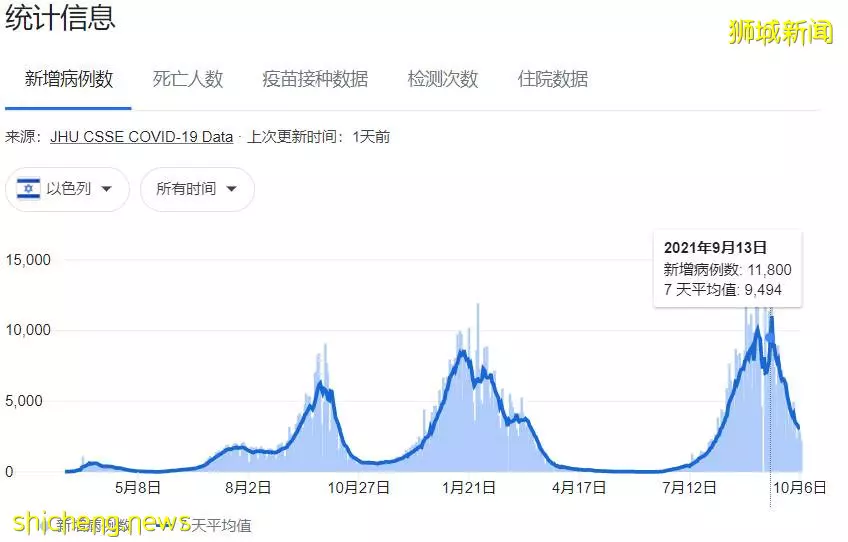Open the 疫苗接种数据 tab
This screenshot has width=848, height=542.
(315, 80)
